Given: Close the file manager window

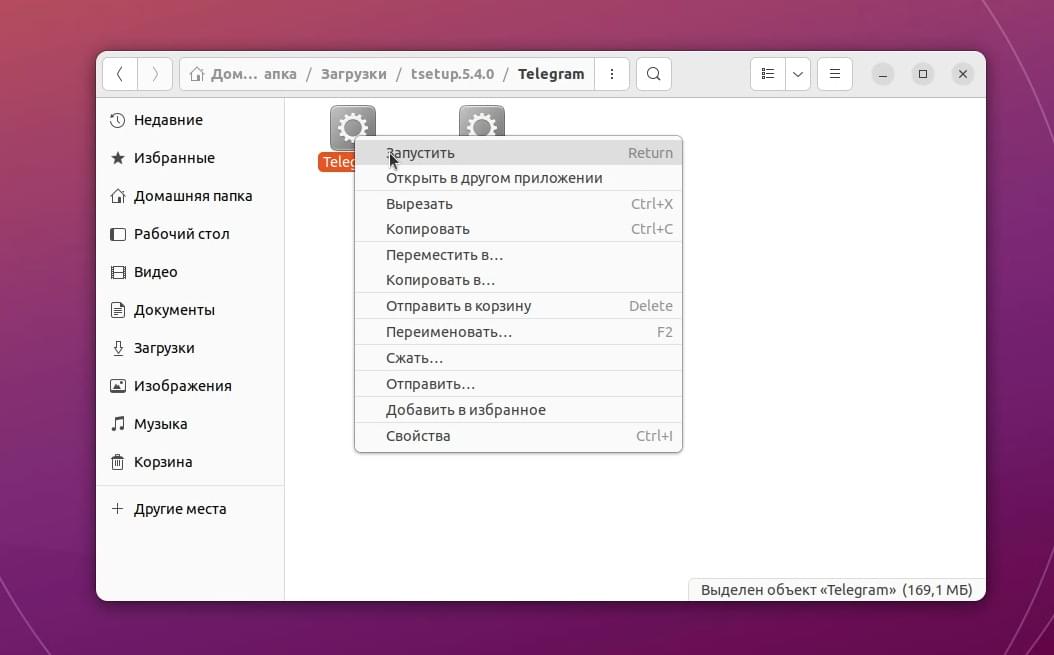Looking at the screenshot, I should [x=963, y=74].
